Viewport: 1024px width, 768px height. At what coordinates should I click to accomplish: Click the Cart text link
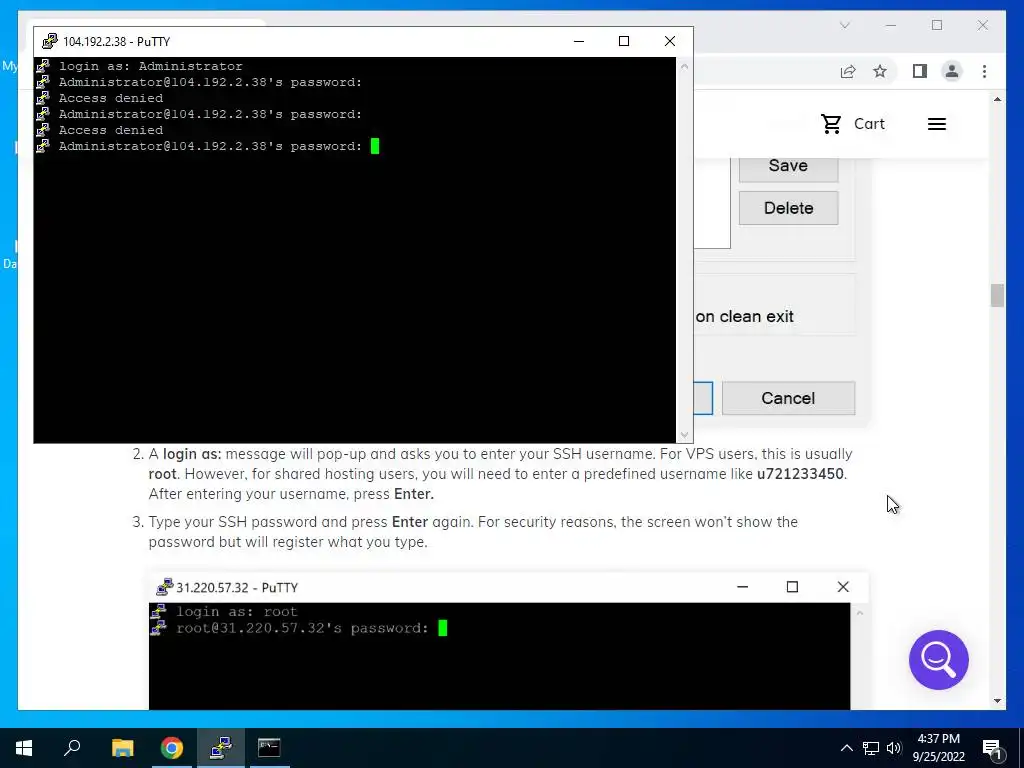click(869, 124)
